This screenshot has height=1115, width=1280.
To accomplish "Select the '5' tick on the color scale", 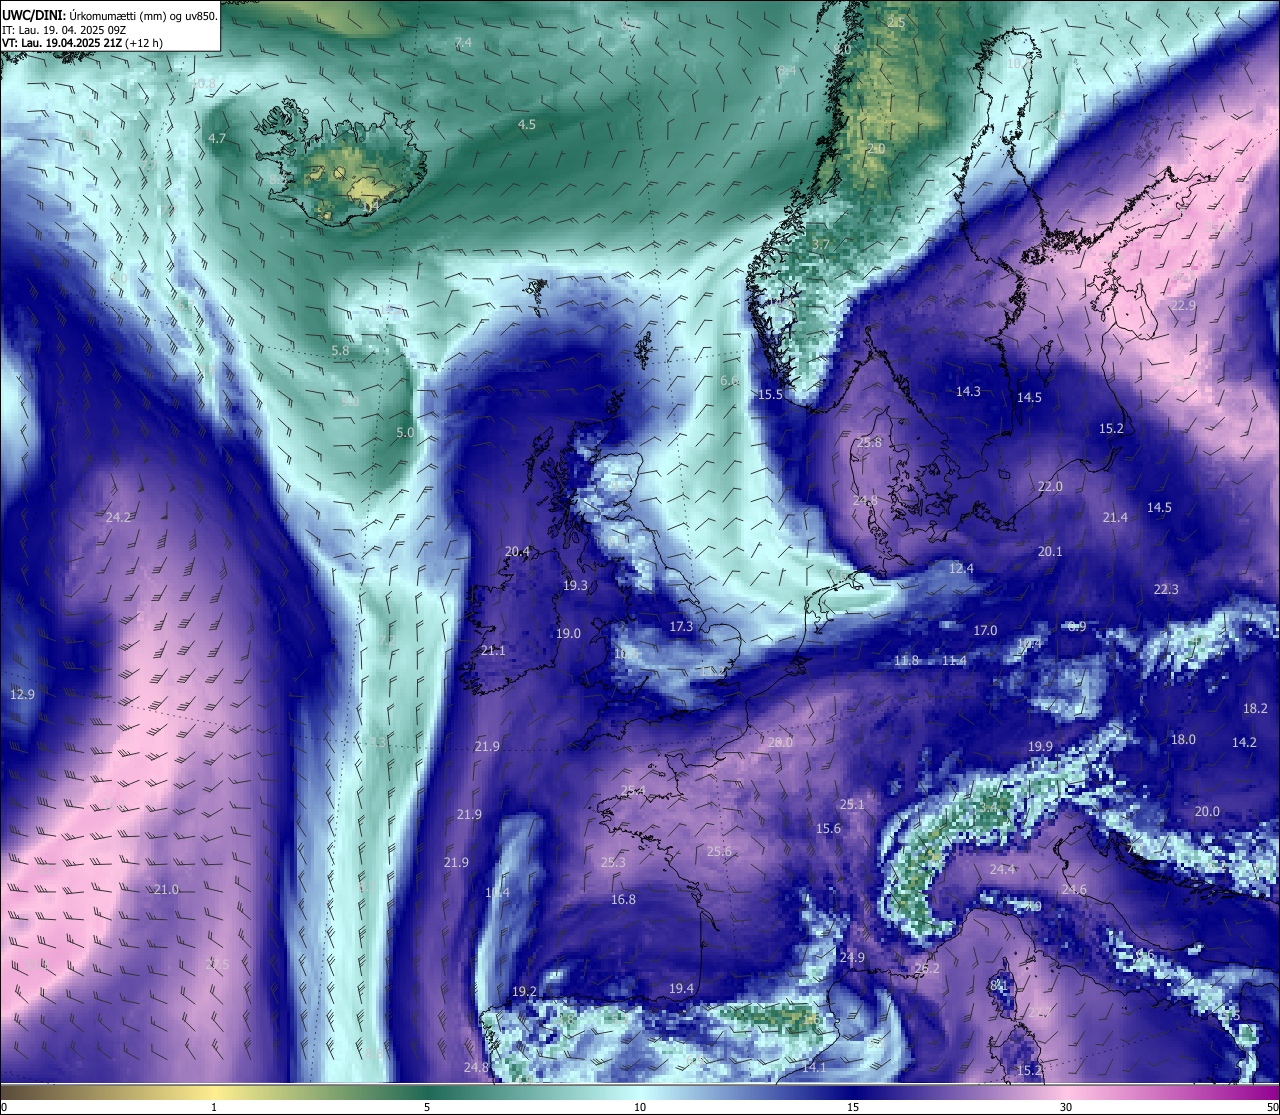I will click(427, 1106).
